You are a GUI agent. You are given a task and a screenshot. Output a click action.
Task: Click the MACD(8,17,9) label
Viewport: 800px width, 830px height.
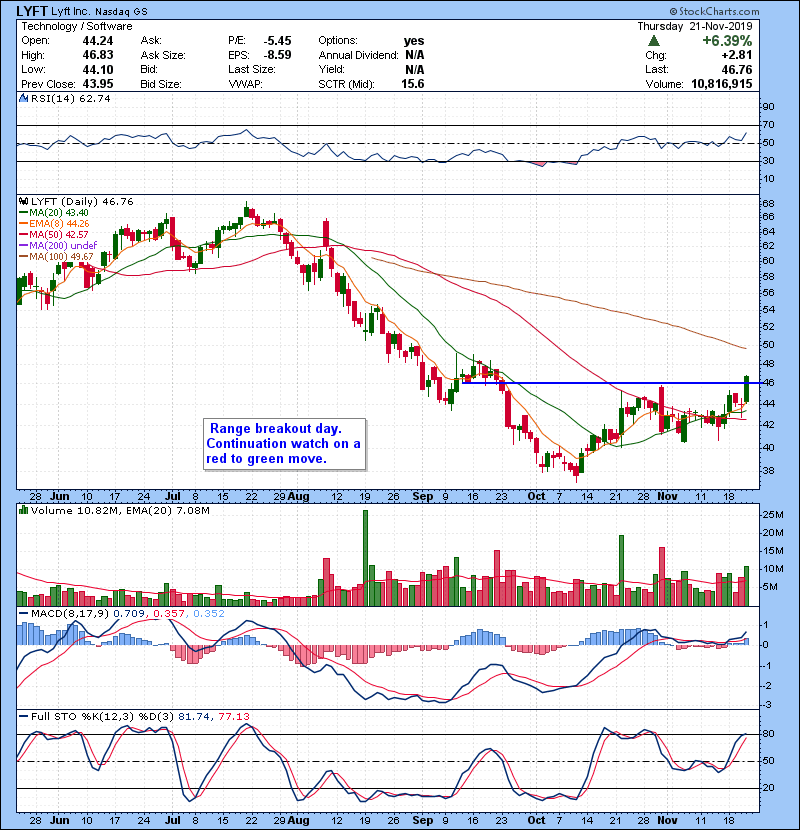[x=70, y=614]
